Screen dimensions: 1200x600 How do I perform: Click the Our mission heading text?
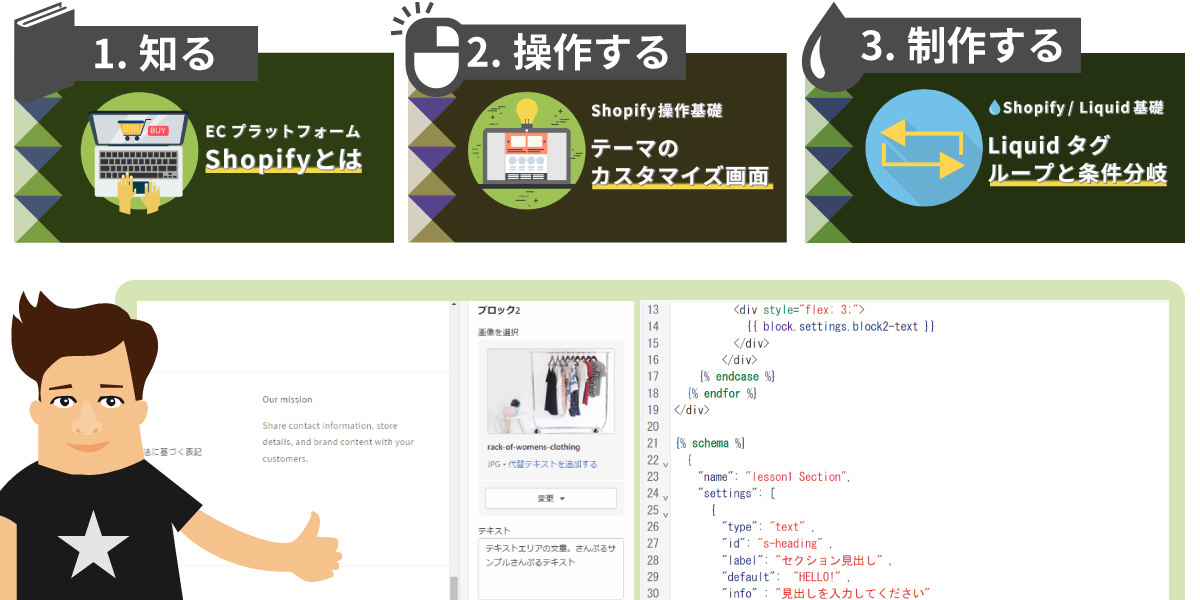point(287,399)
